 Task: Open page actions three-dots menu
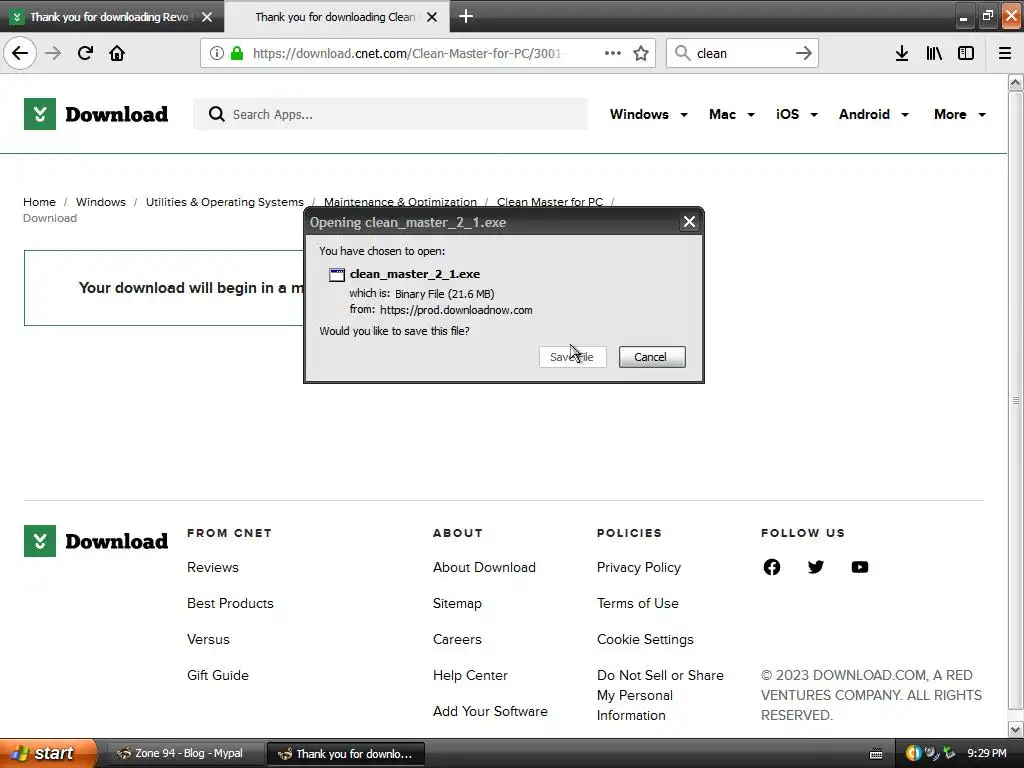[x=613, y=53]
